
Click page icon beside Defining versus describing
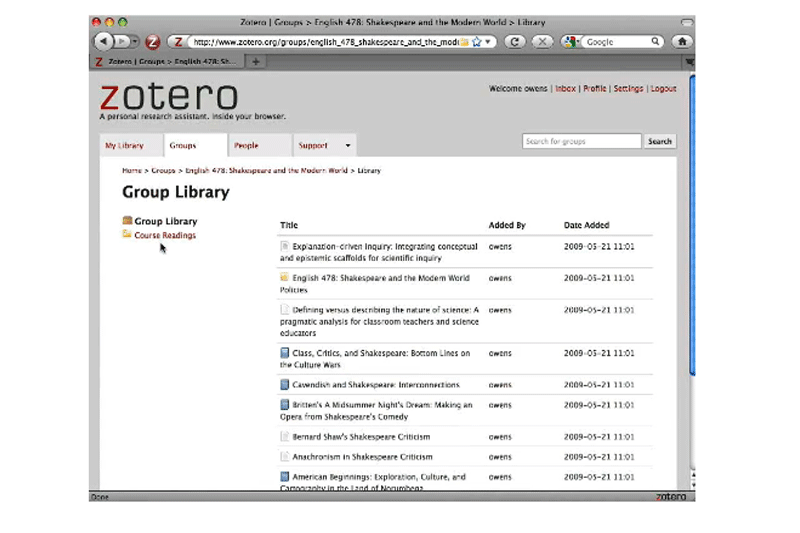(x=285, y=309)
